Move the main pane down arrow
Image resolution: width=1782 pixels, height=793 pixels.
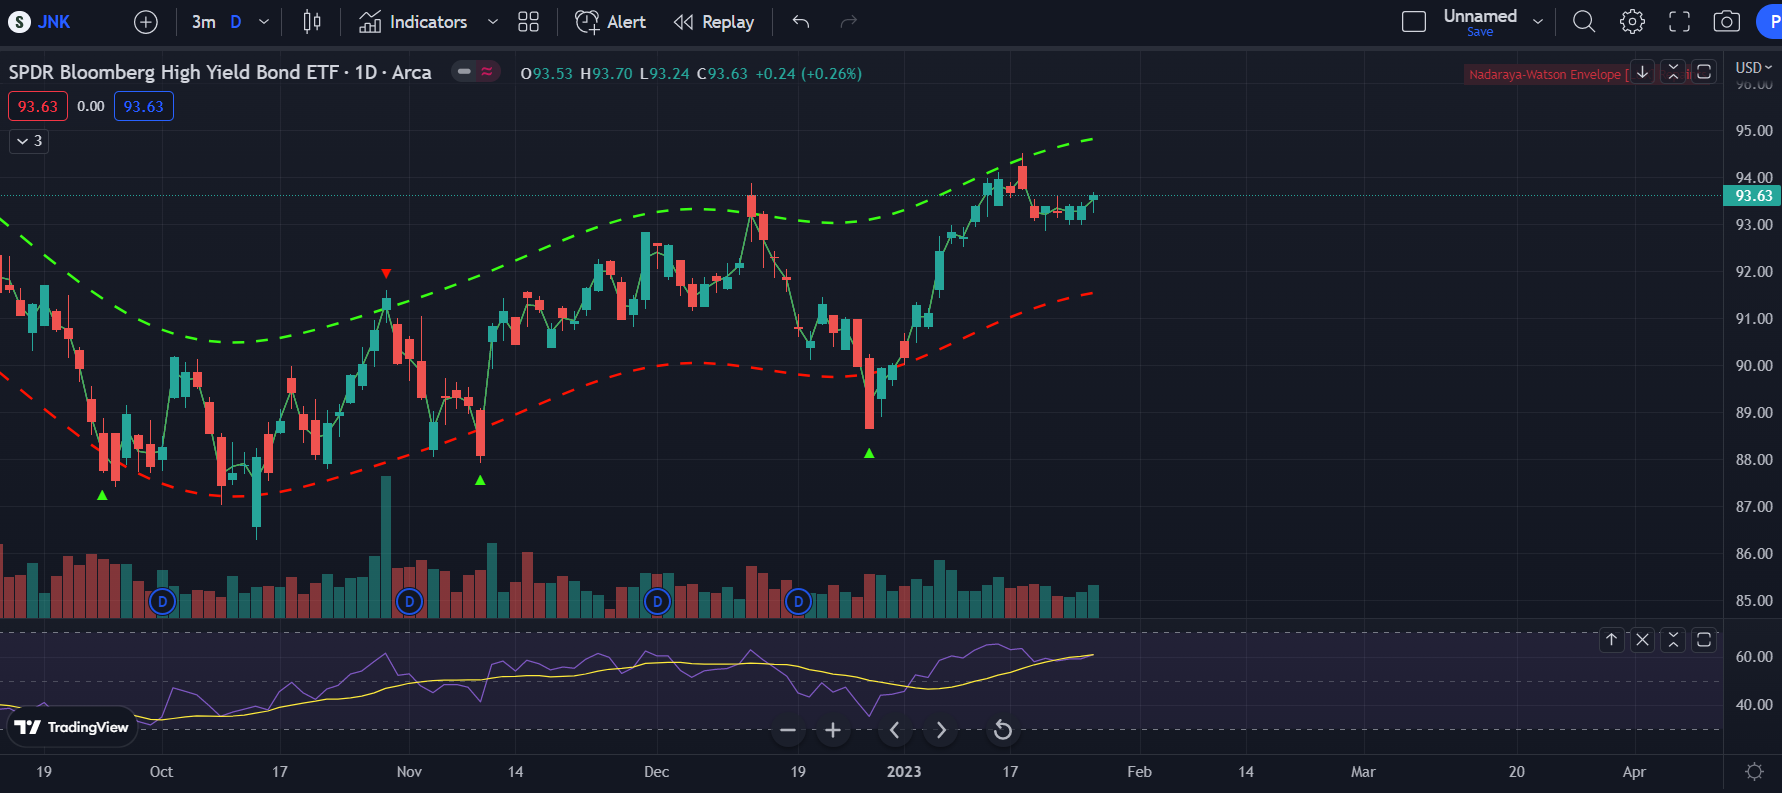[x=1642, y=72]
